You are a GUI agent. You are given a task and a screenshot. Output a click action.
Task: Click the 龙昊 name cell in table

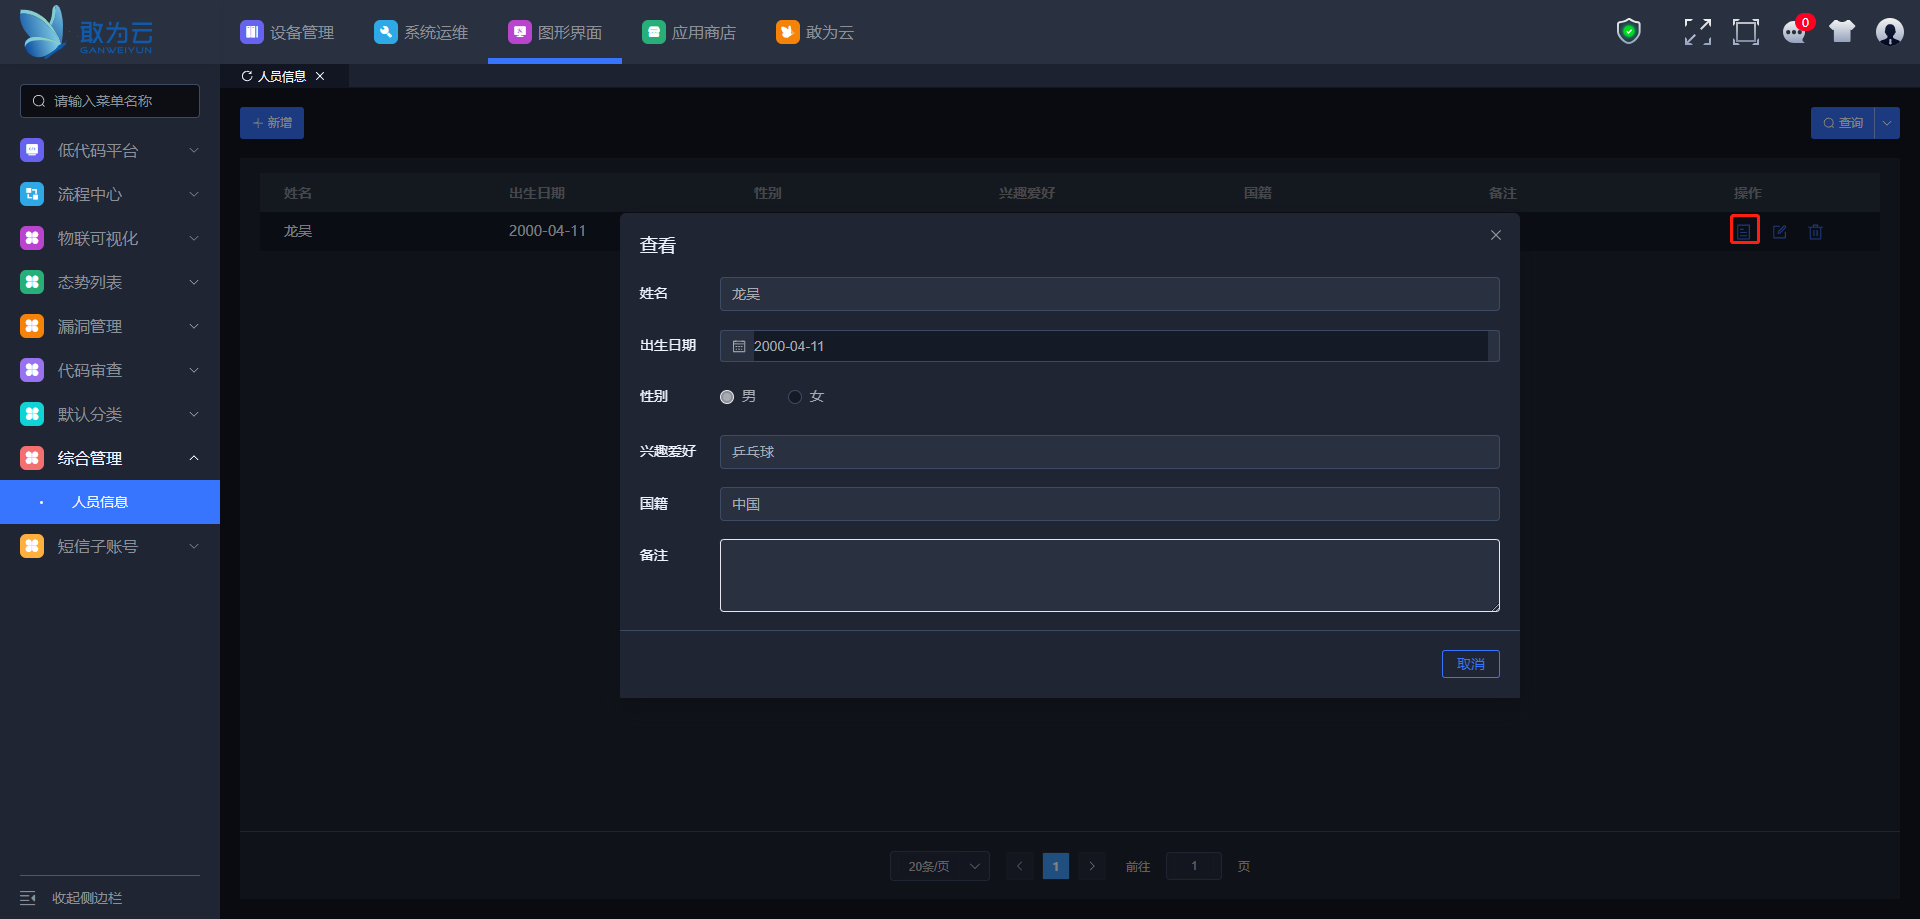tap(298, 231)
